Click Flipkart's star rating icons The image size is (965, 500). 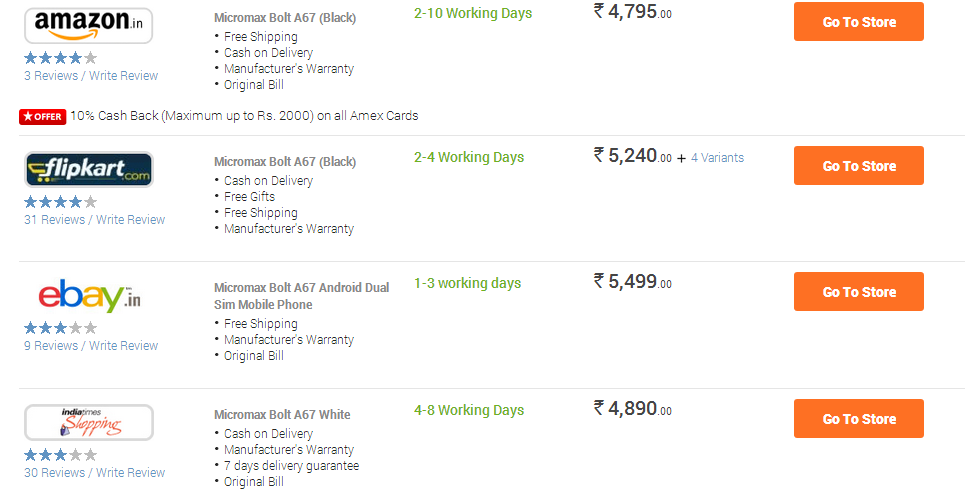click(x=60, y=202)
